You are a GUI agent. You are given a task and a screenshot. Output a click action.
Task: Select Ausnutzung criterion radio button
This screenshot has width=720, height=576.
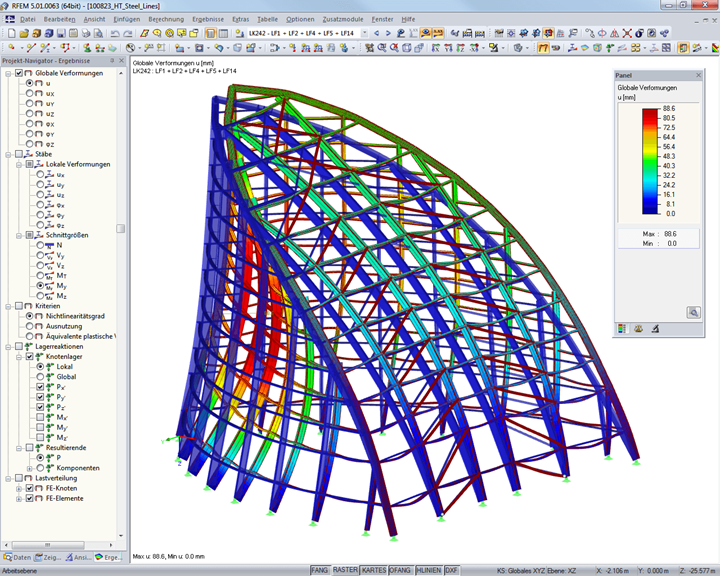click(x=29, y=326)
